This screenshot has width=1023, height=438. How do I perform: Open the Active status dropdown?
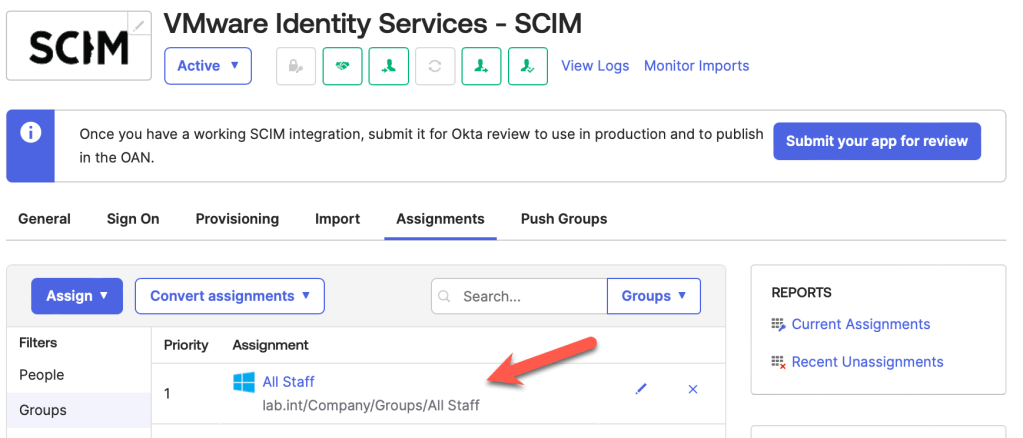(x=208, y=66)
